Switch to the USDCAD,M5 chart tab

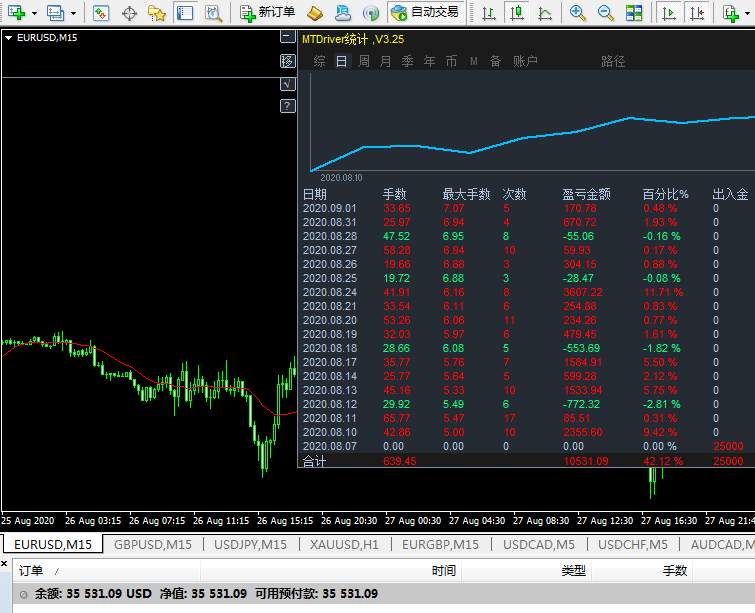(x=539, y=545)
